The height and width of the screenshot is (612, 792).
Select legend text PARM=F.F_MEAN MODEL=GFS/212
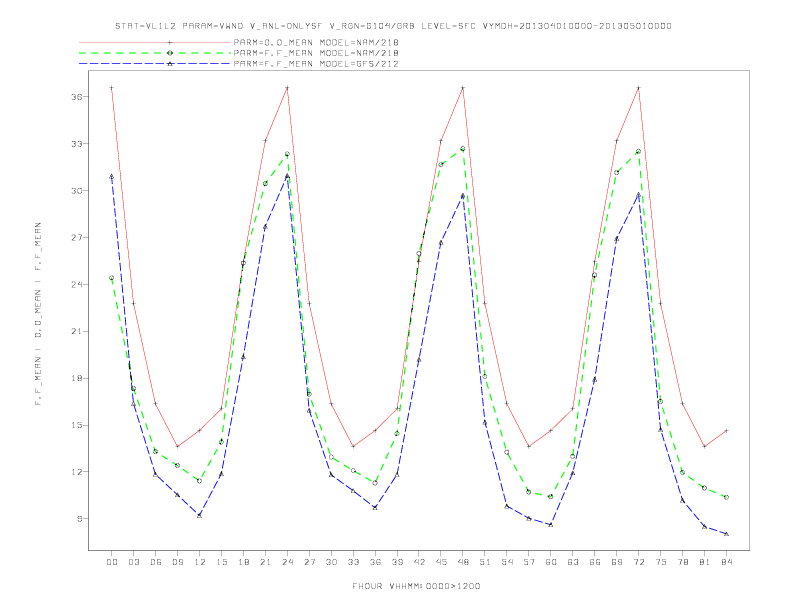316,64
